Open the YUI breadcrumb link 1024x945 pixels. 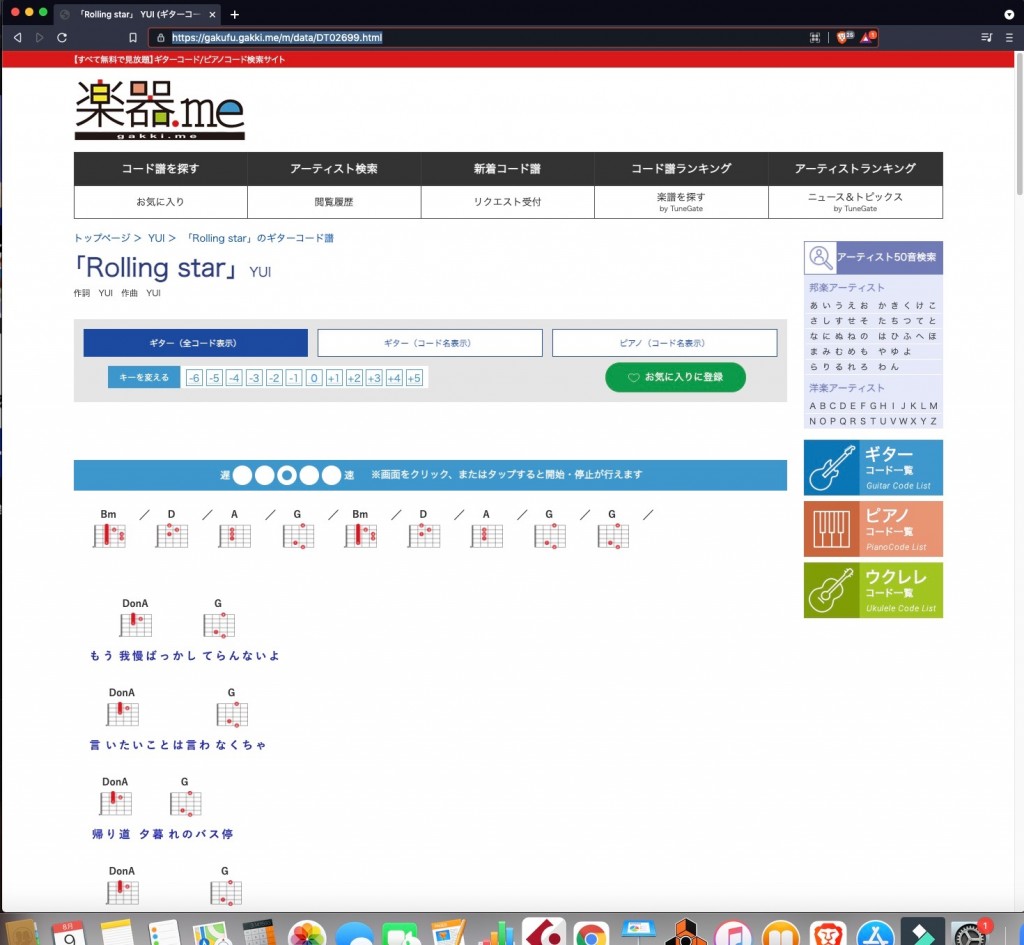pos(155,238)
